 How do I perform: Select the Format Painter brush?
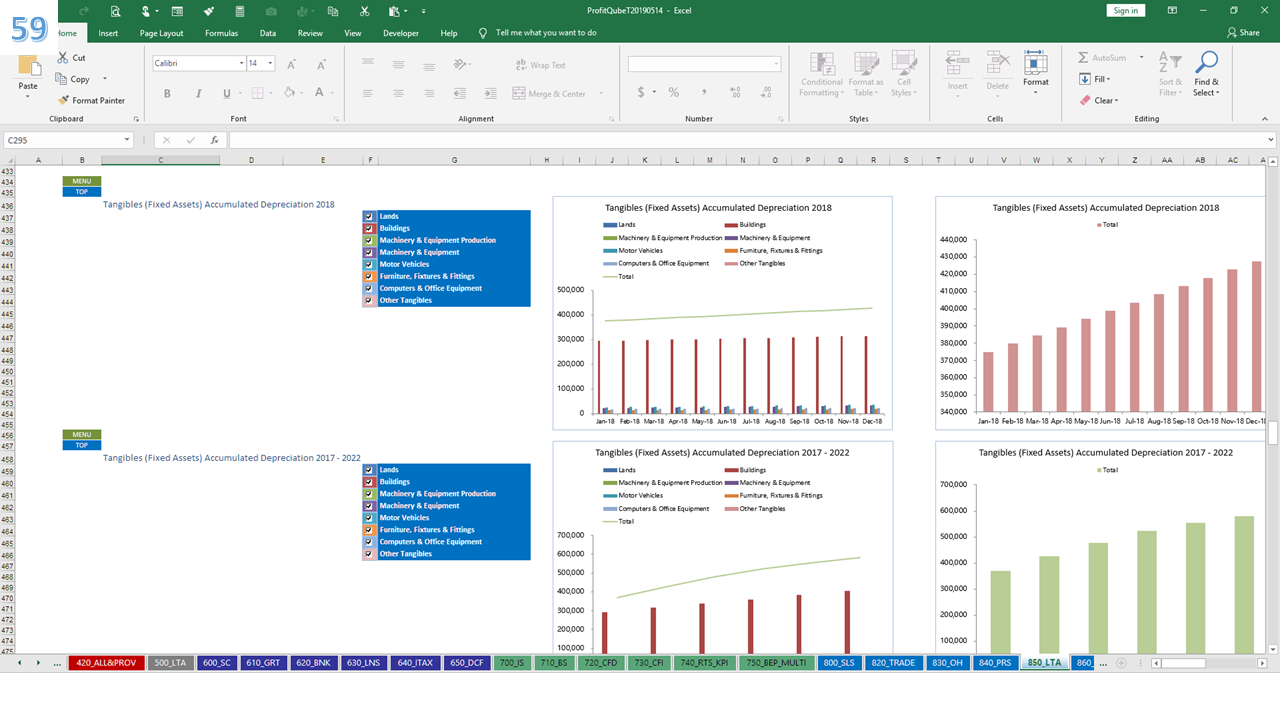coord(63,100)
